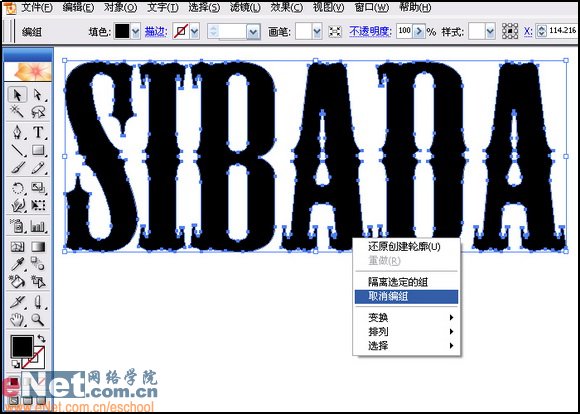Open the 画笔 brush dropdown arrow
The height and width of the screenshot is (414, 580).
[317, 32]
